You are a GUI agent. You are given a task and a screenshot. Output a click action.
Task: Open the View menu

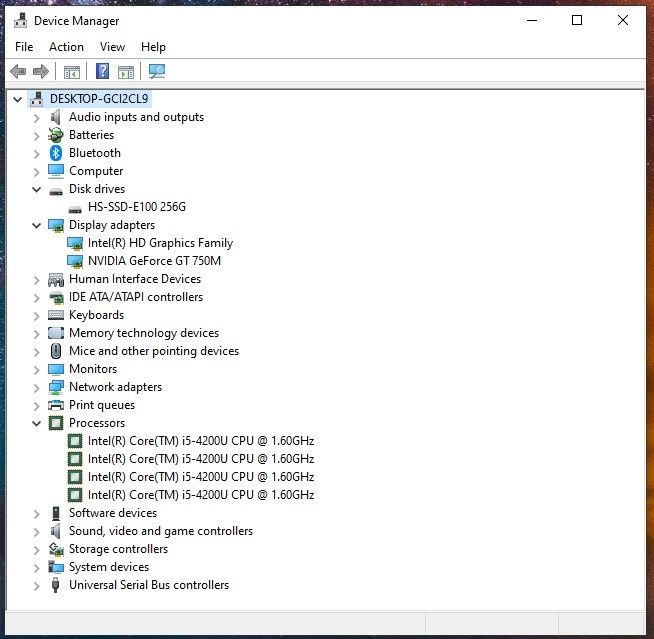point(112,47)
